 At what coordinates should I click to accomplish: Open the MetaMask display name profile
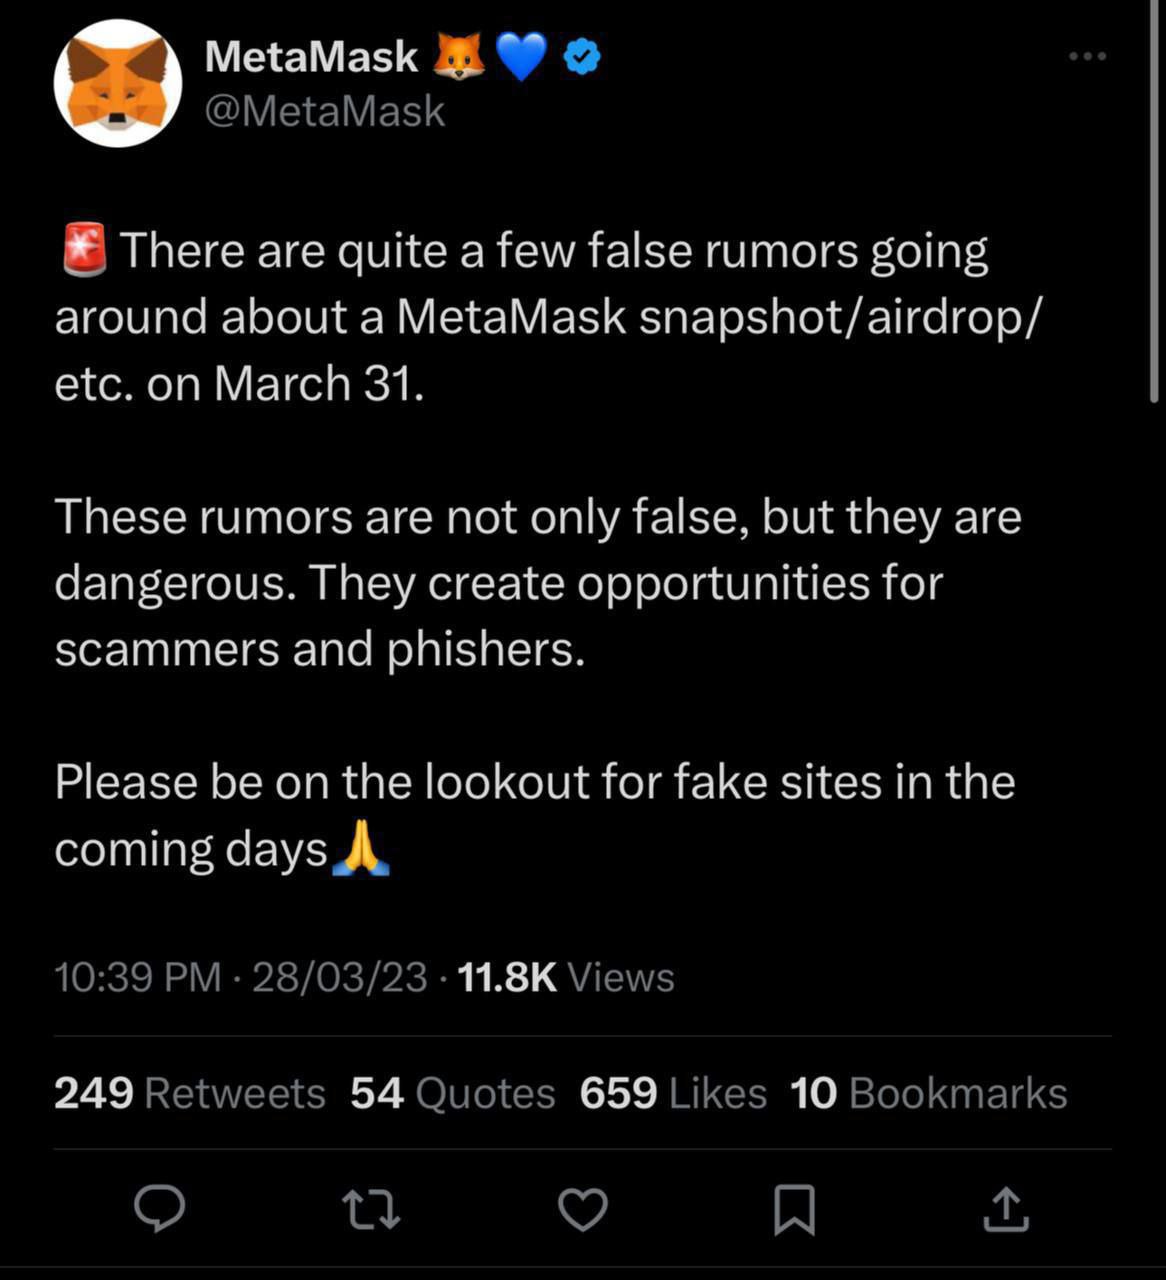[x=311, y=57]
